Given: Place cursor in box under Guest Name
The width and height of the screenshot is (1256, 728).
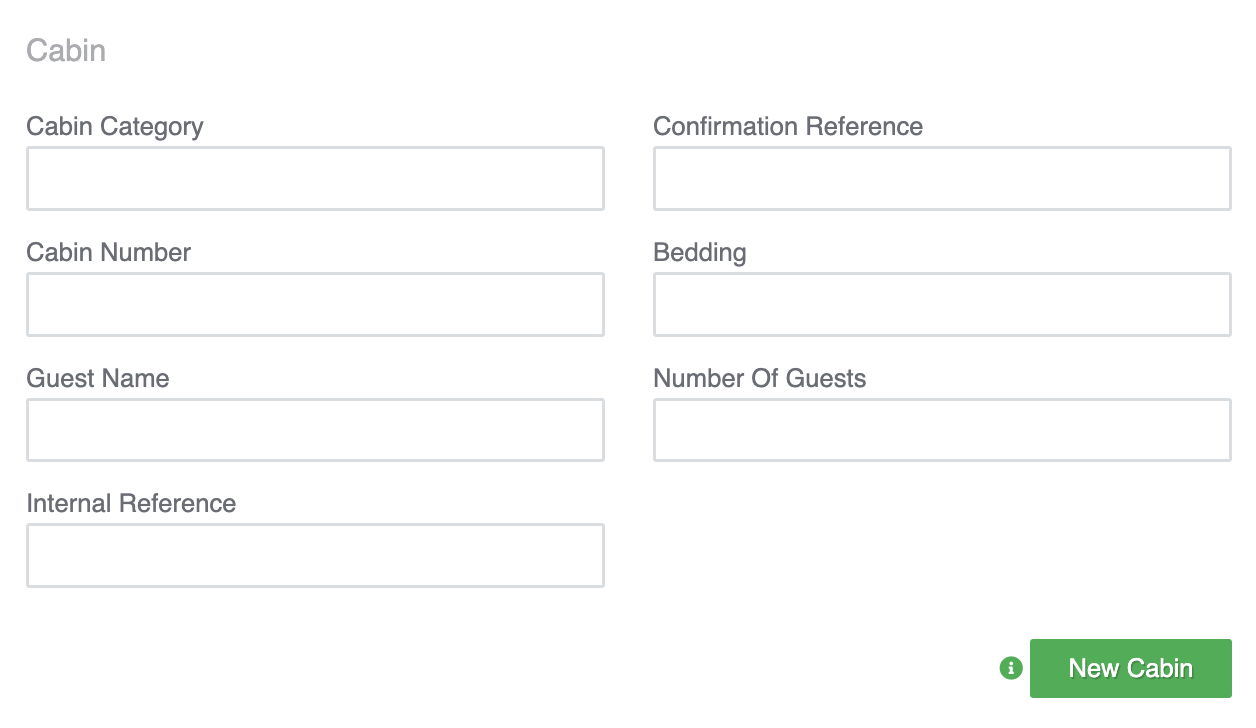Looking at the screenshot, I should tap(315, 430).
